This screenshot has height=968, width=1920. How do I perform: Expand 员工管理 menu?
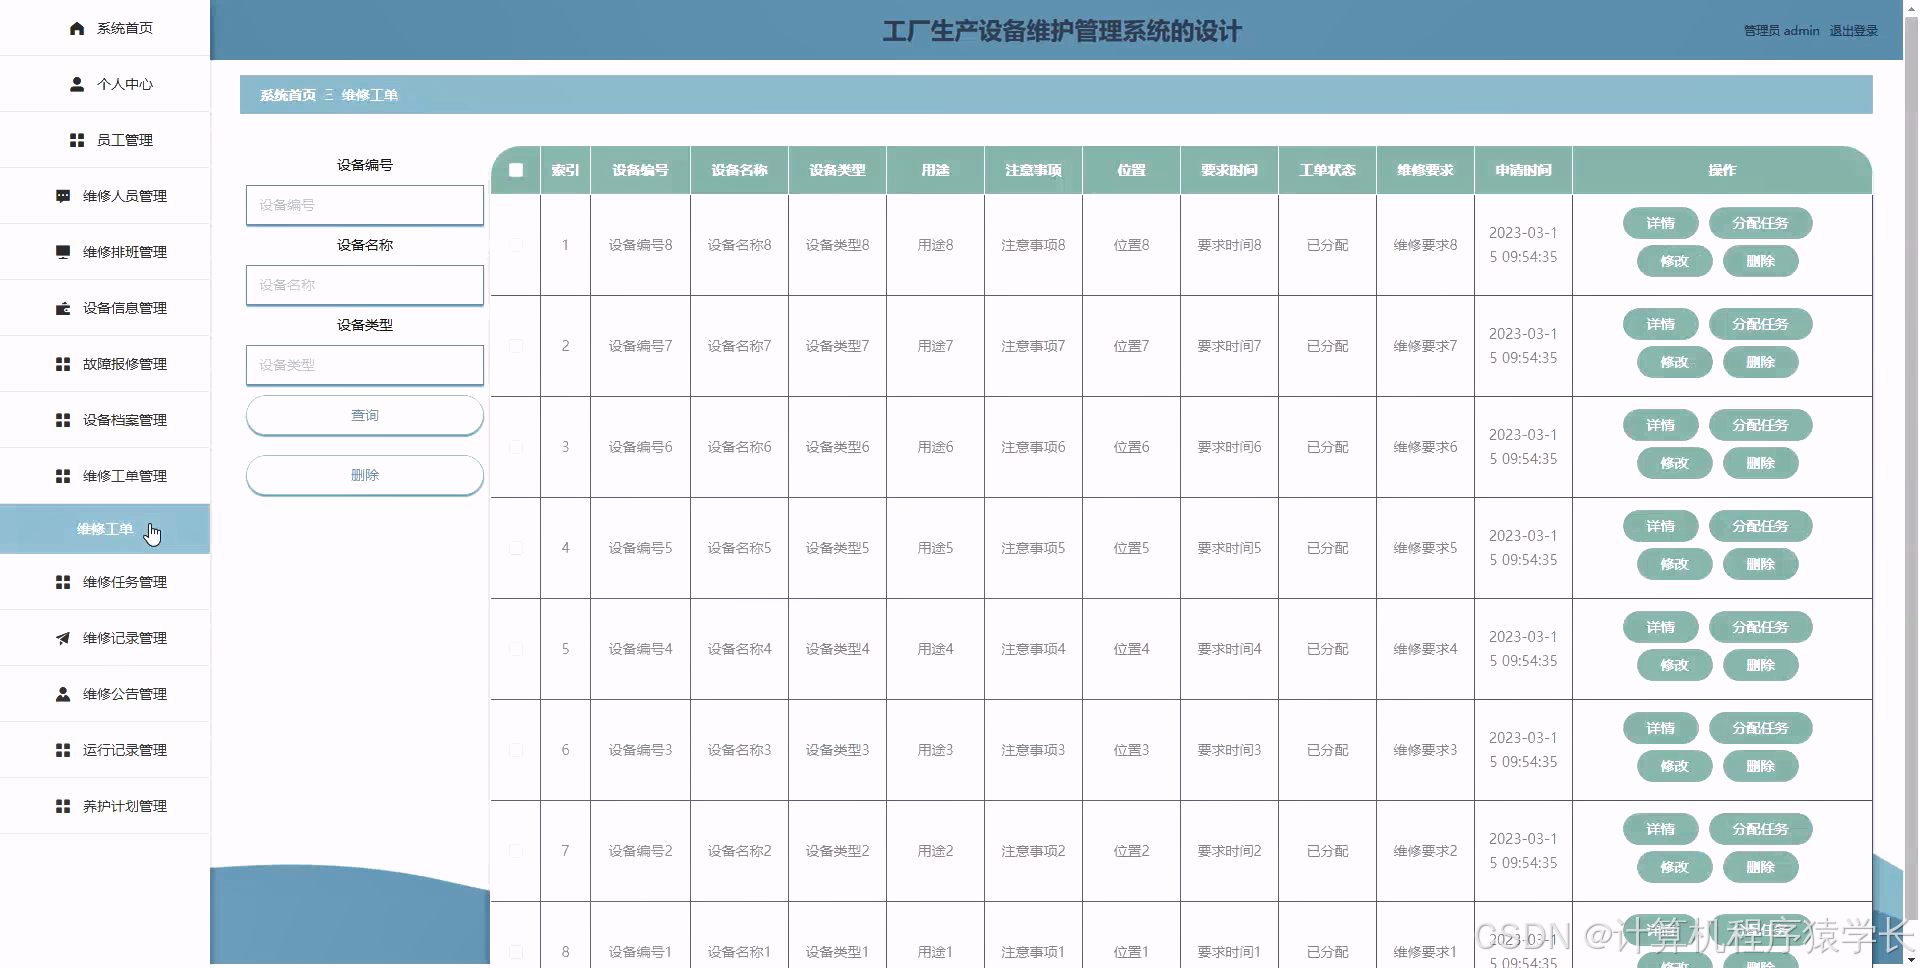tap(105, 140)
